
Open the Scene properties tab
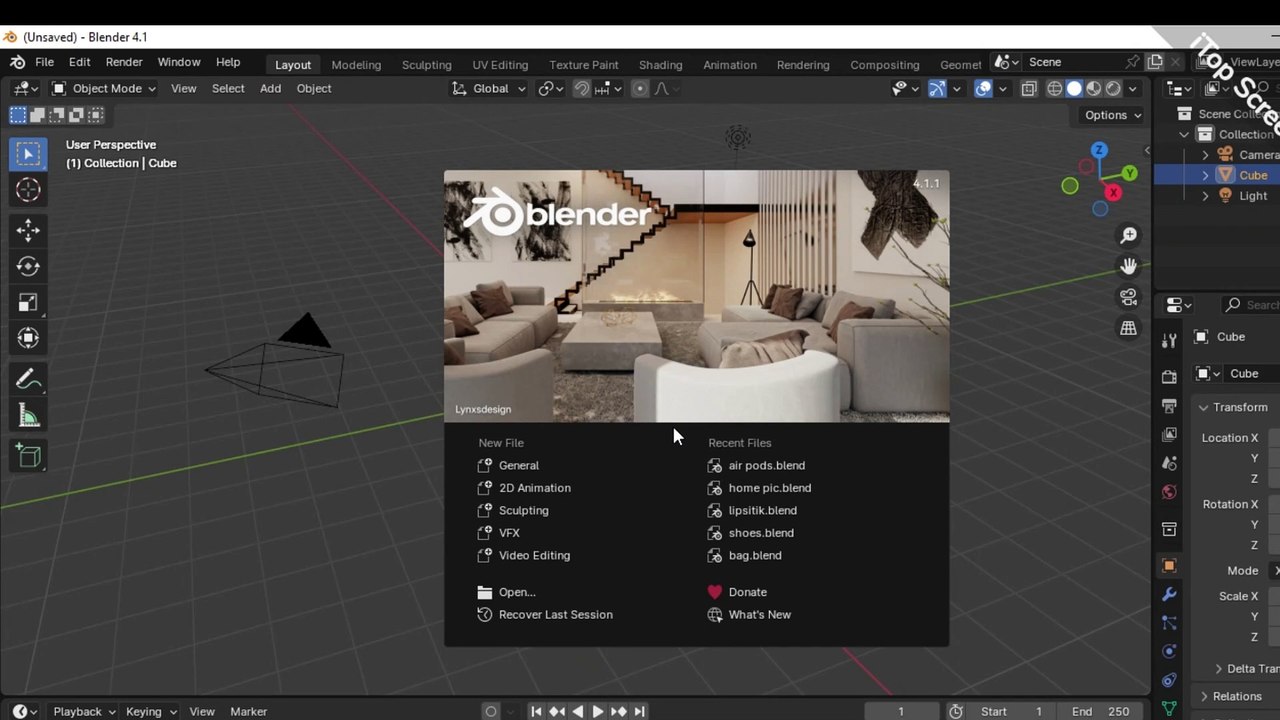[x=1169, y=464]
